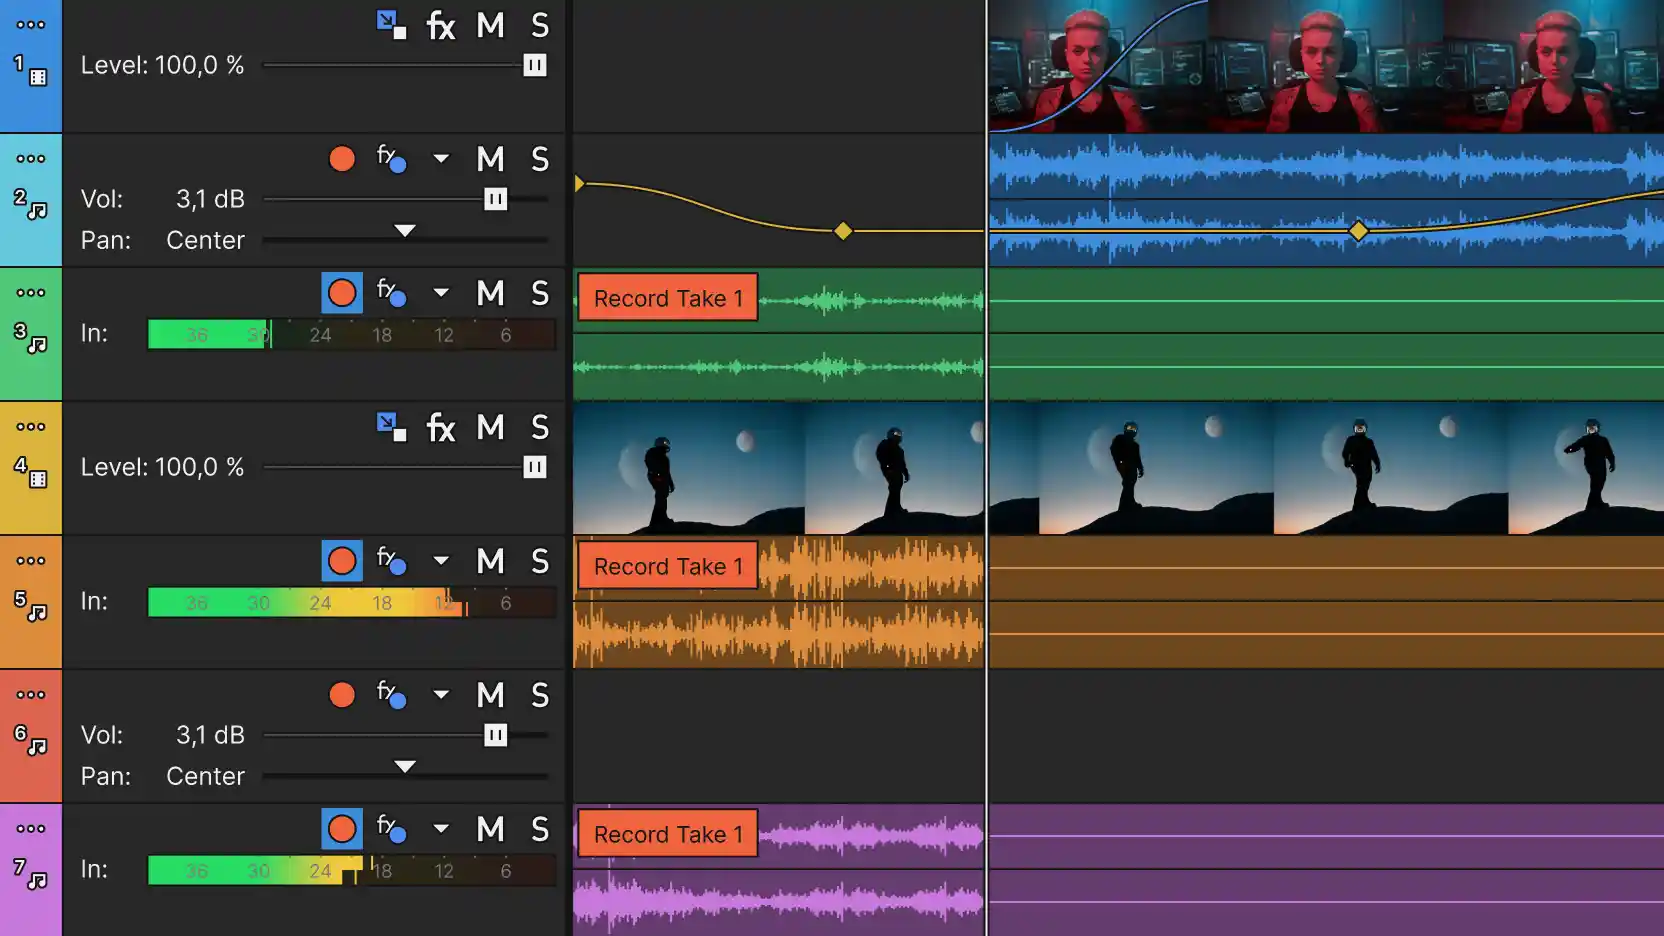Arm track 2 for recording
The width and height of the screenshot is (1664, 936).
342,159
